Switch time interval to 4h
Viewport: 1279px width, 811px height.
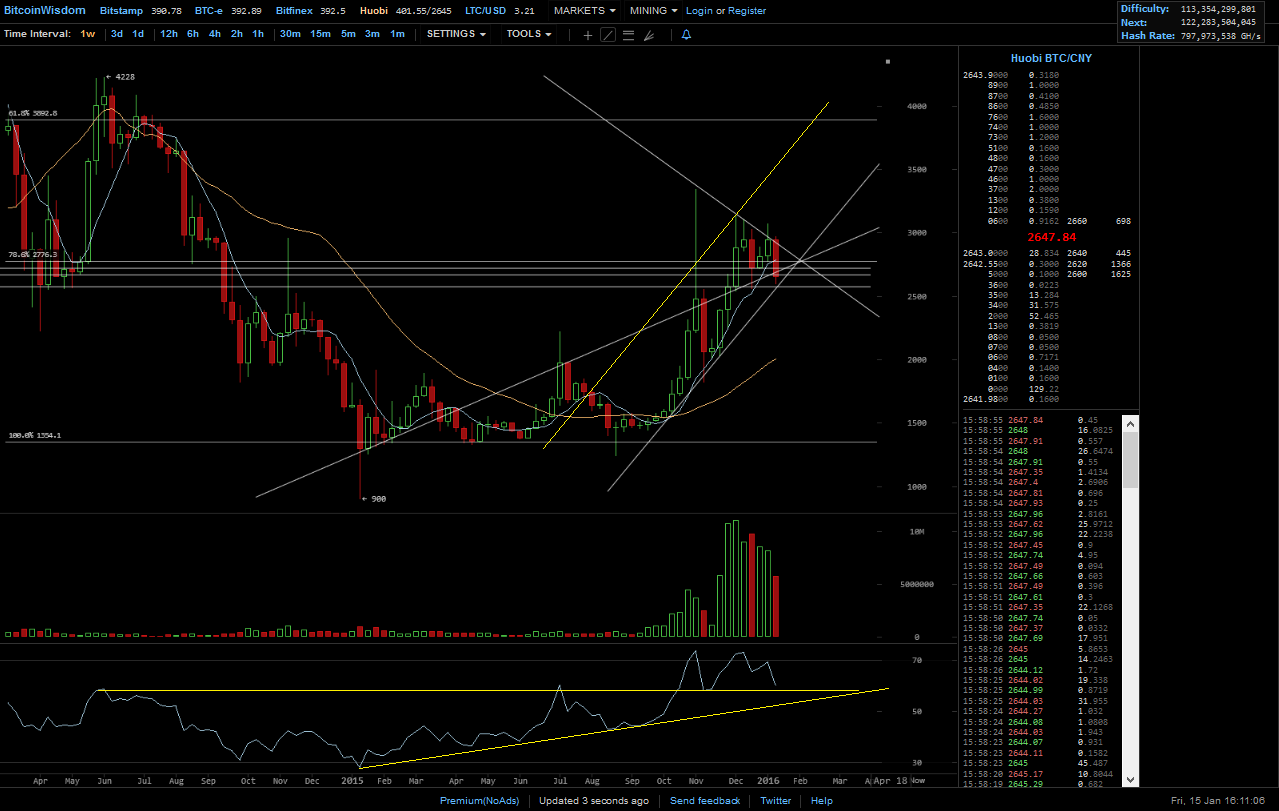(x=215, y=34)
